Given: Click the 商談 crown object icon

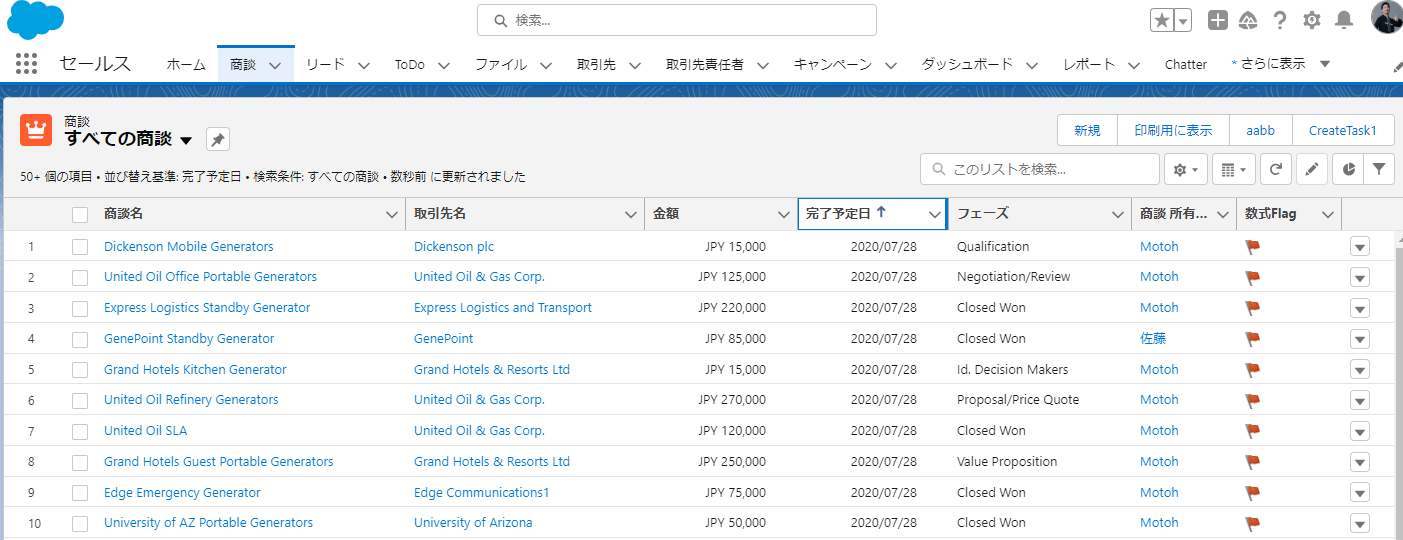Looking at the screenshot, I should (36, 131).
